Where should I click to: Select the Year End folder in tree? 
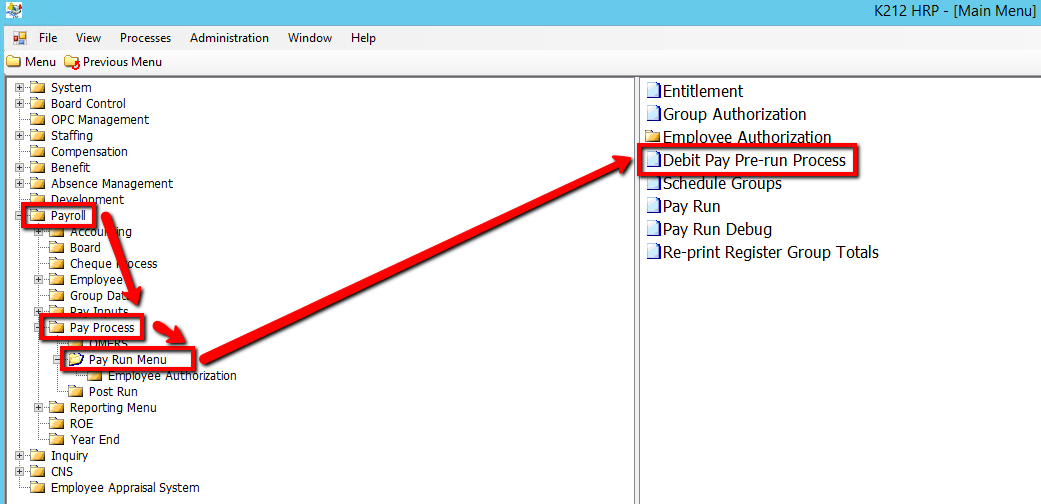94,440
